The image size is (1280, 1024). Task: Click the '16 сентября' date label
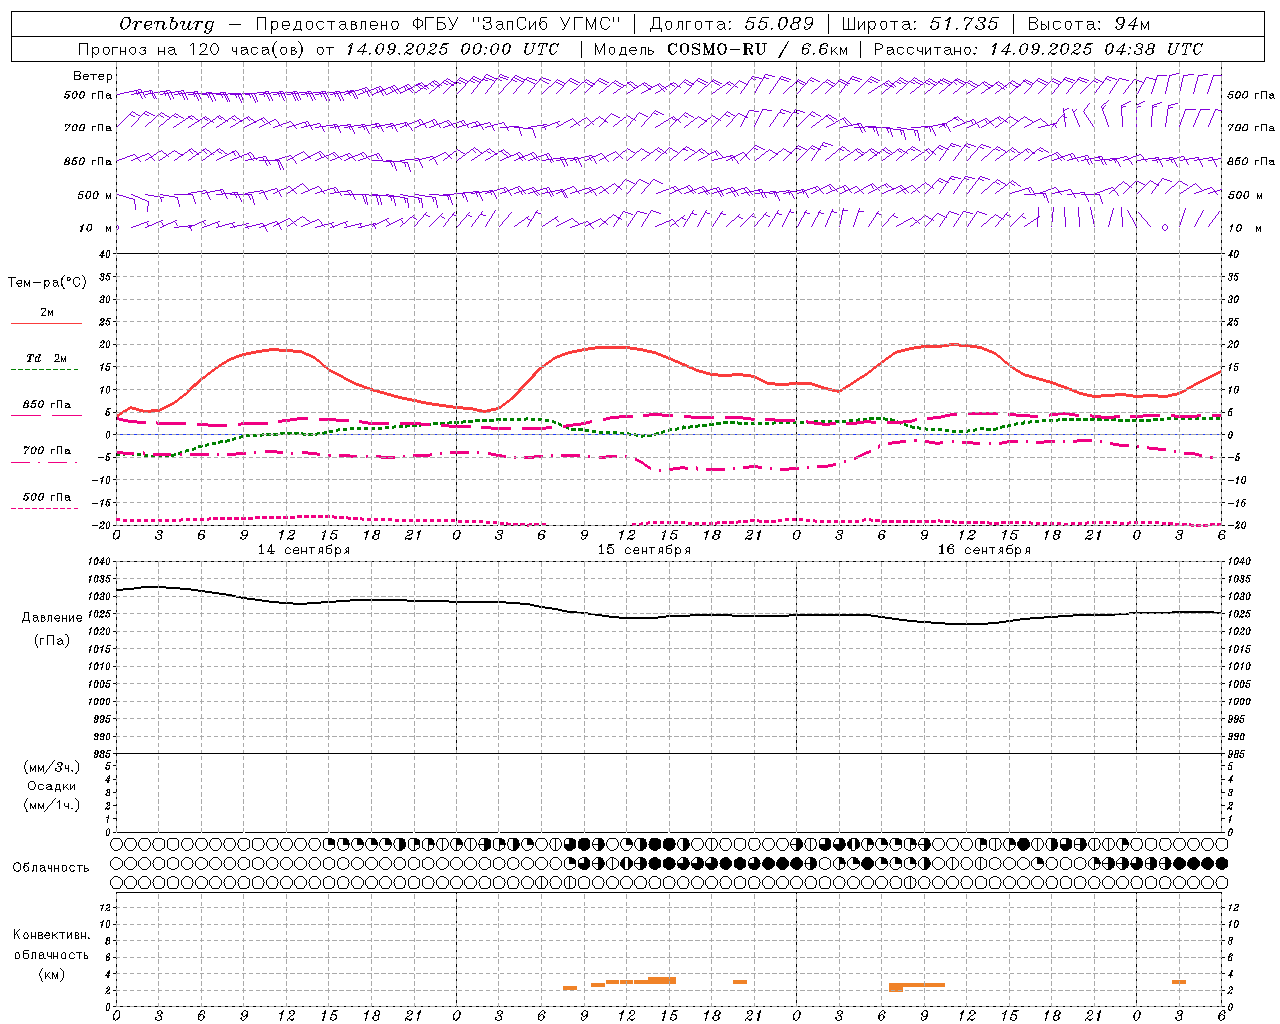point(984,550)
